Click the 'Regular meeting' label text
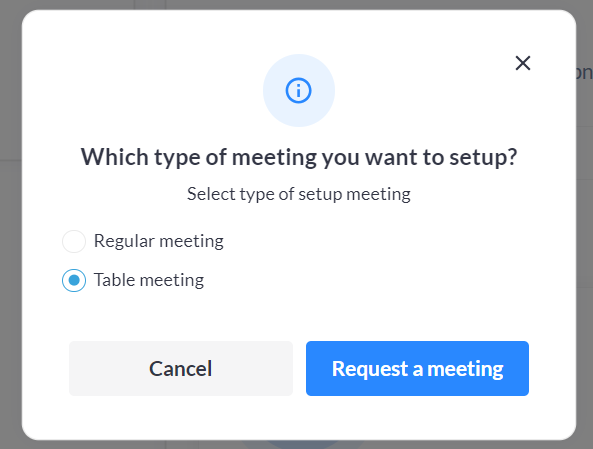 pos(159,241)
